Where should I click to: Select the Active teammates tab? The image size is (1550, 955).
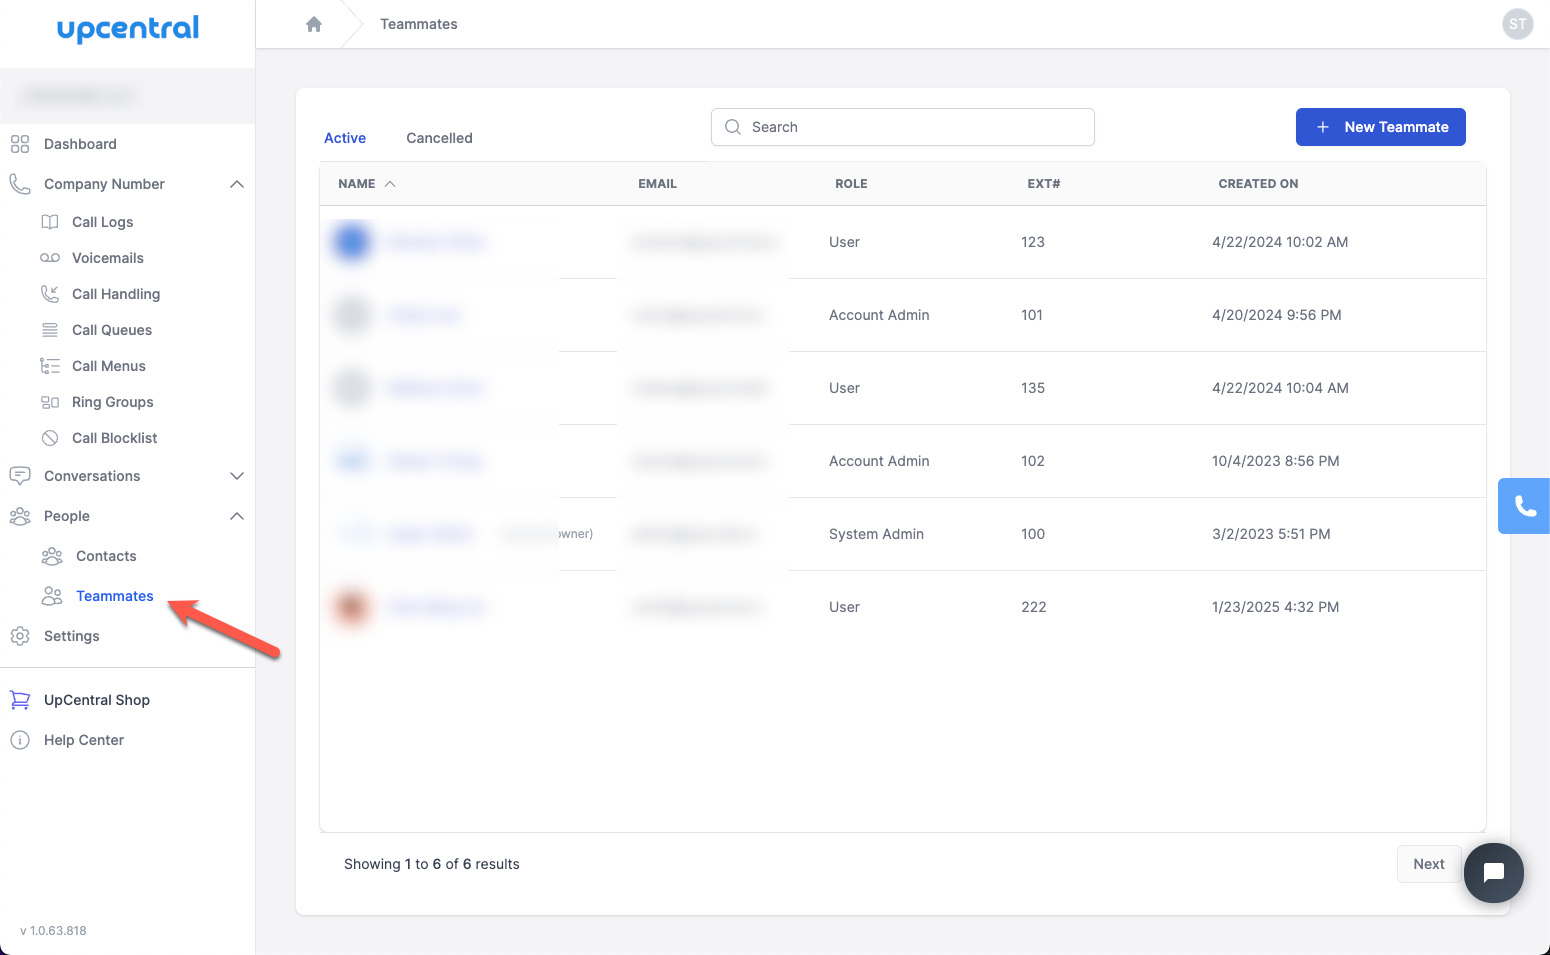click(x=344, y=137)
